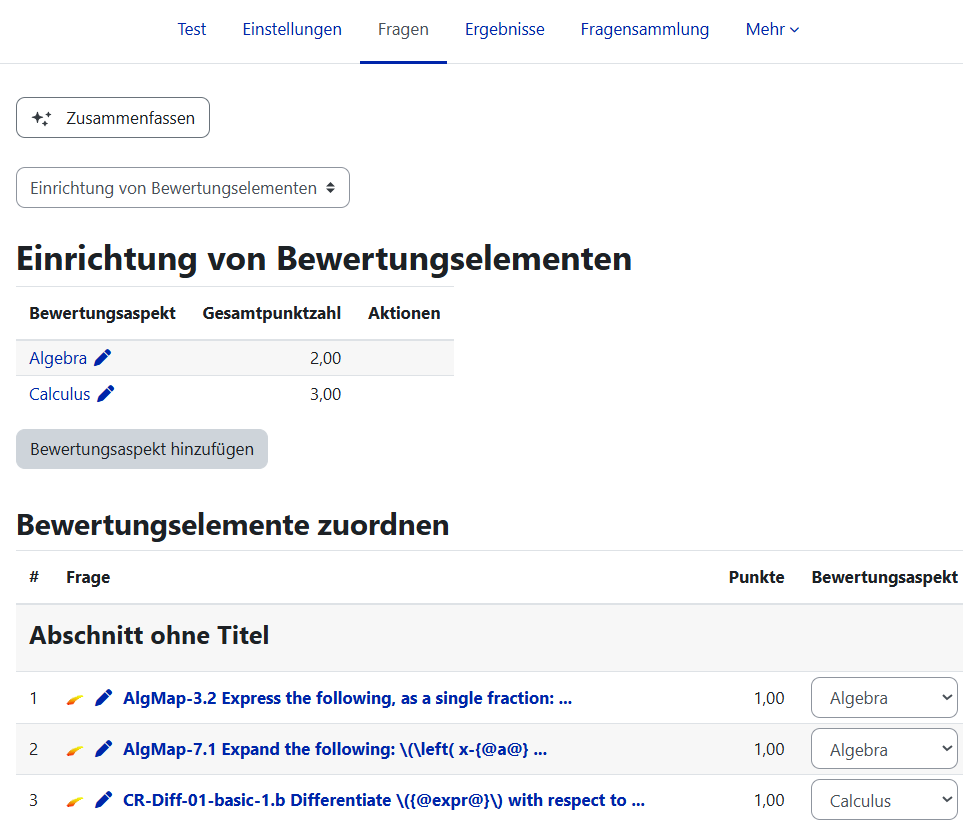Open the Einrichtung von Bewertungselementen selector
This screenshot has height=825, width=963.
pos(183,188)
